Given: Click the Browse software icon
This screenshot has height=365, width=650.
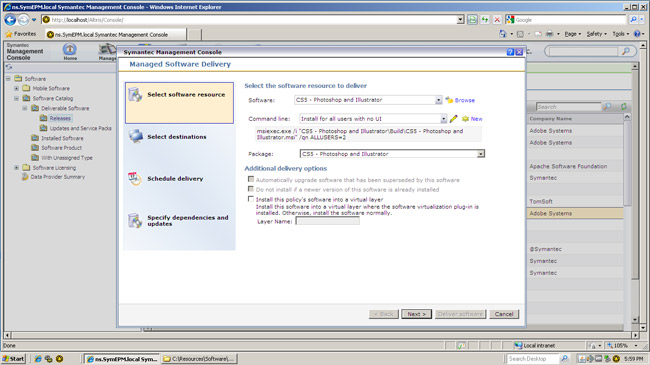Looking at the screenshot, I should point(449,100).
